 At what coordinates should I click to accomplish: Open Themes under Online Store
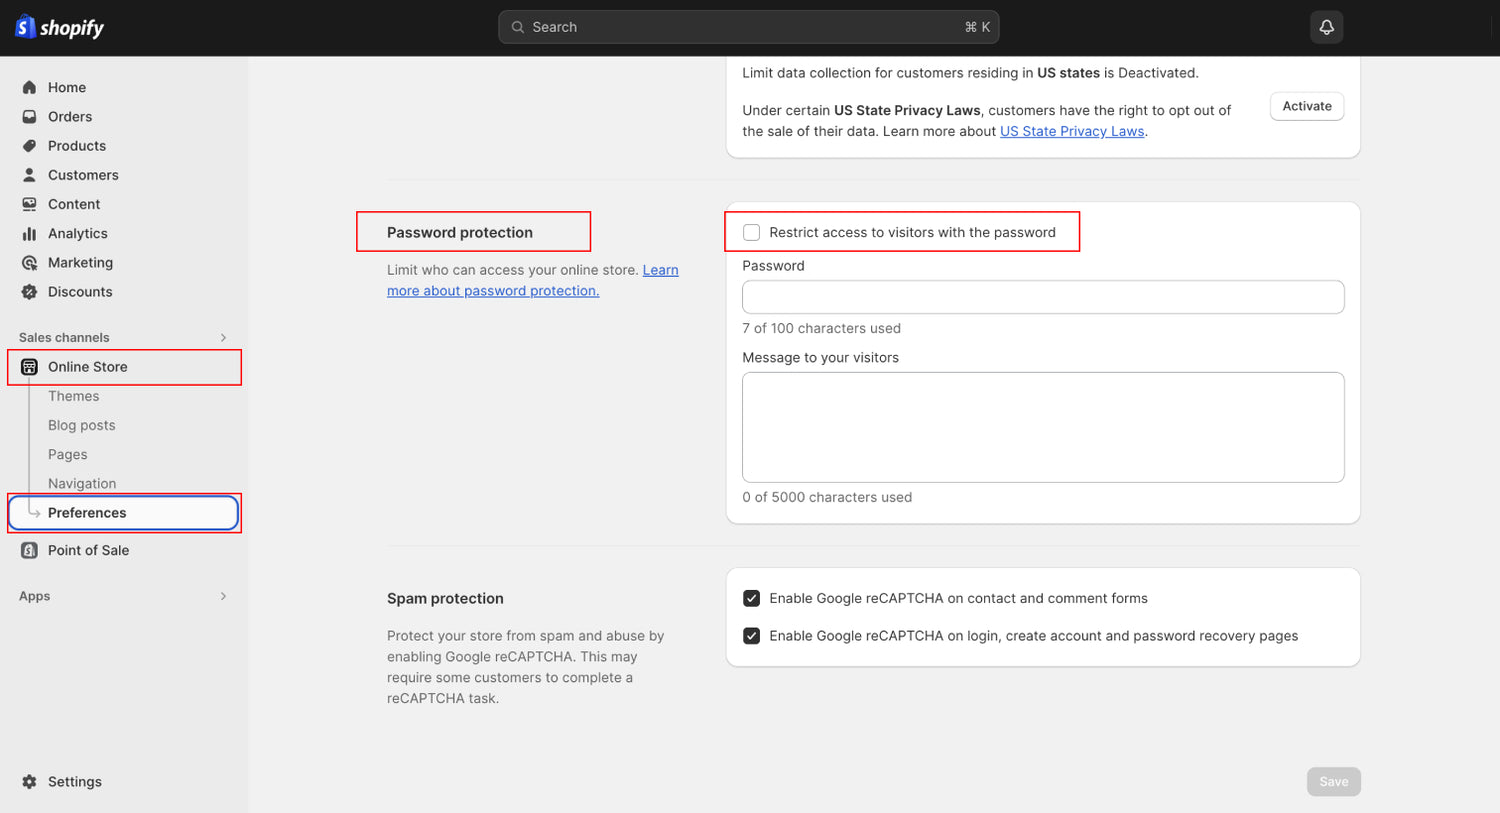pyautogui.click(x=73, y=397)
